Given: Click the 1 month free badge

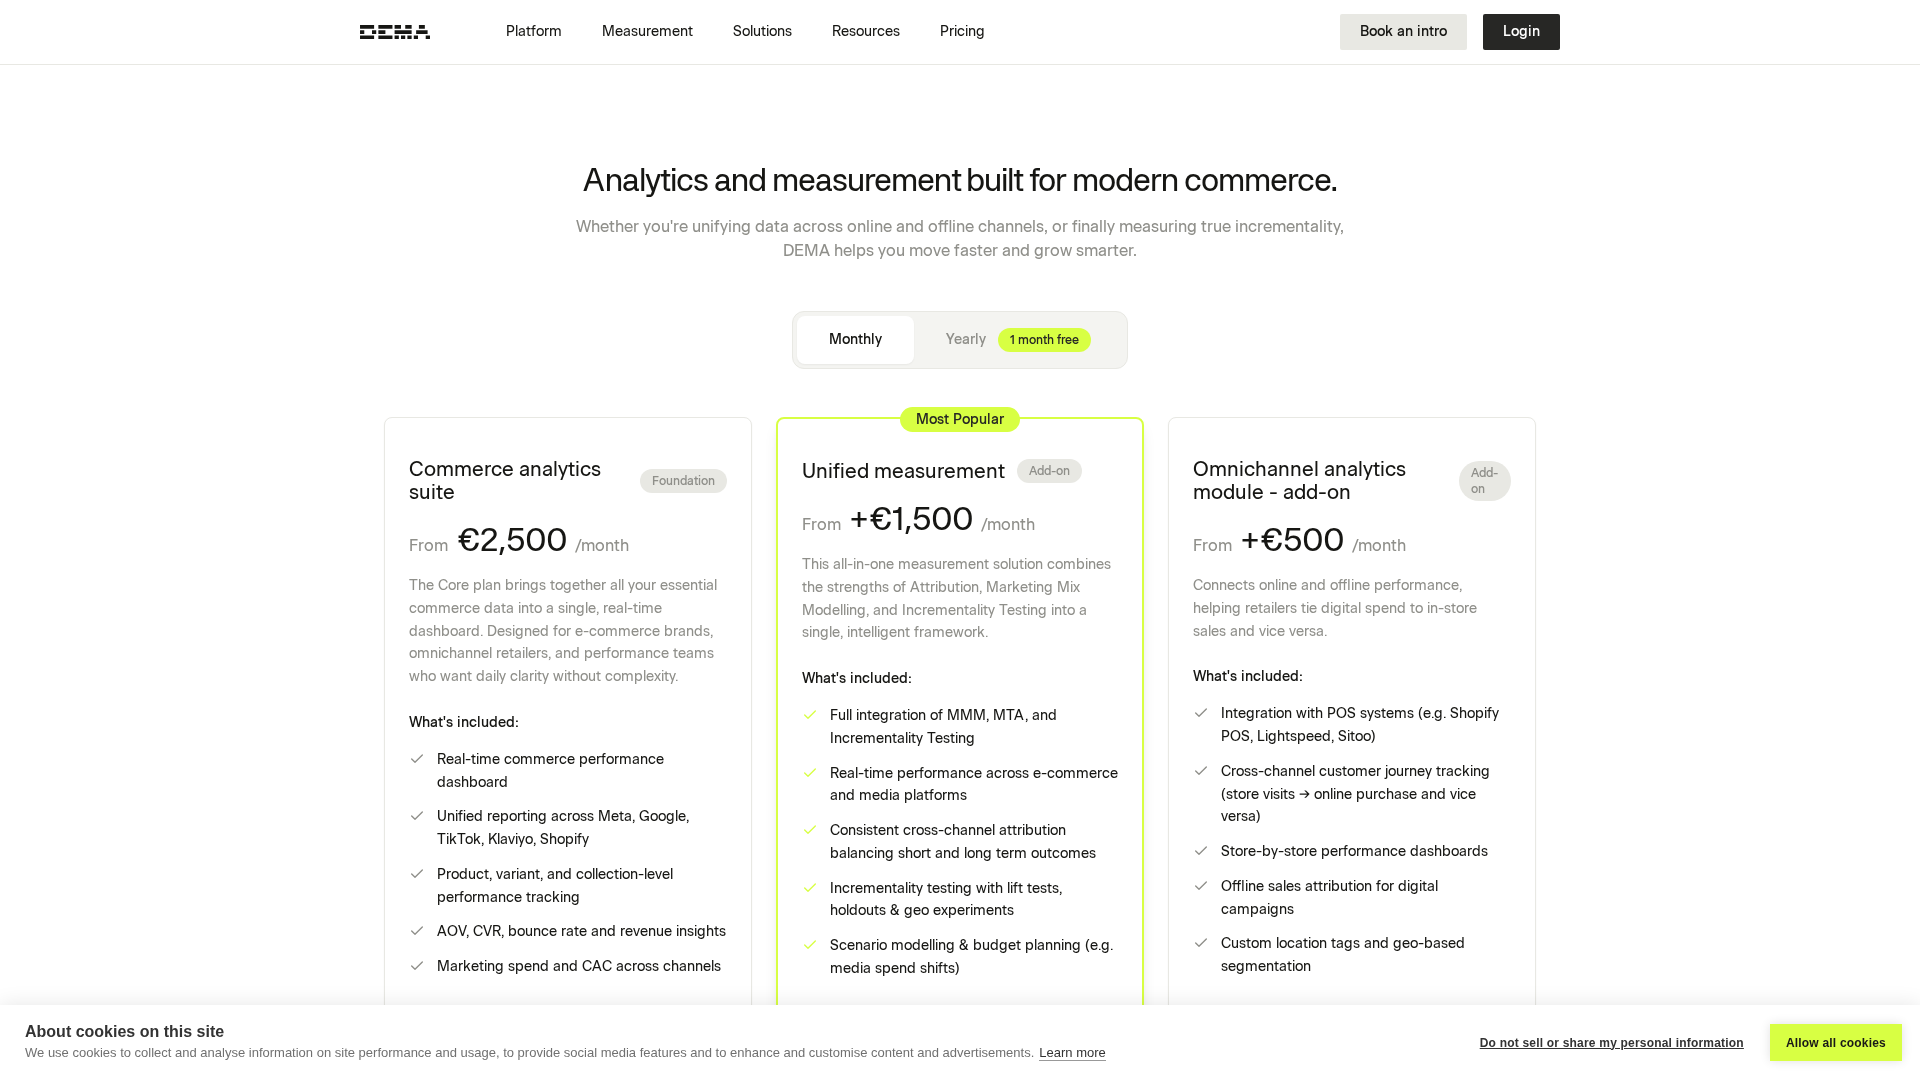Looking at the screenshot, I should (x=1044, y=340).
